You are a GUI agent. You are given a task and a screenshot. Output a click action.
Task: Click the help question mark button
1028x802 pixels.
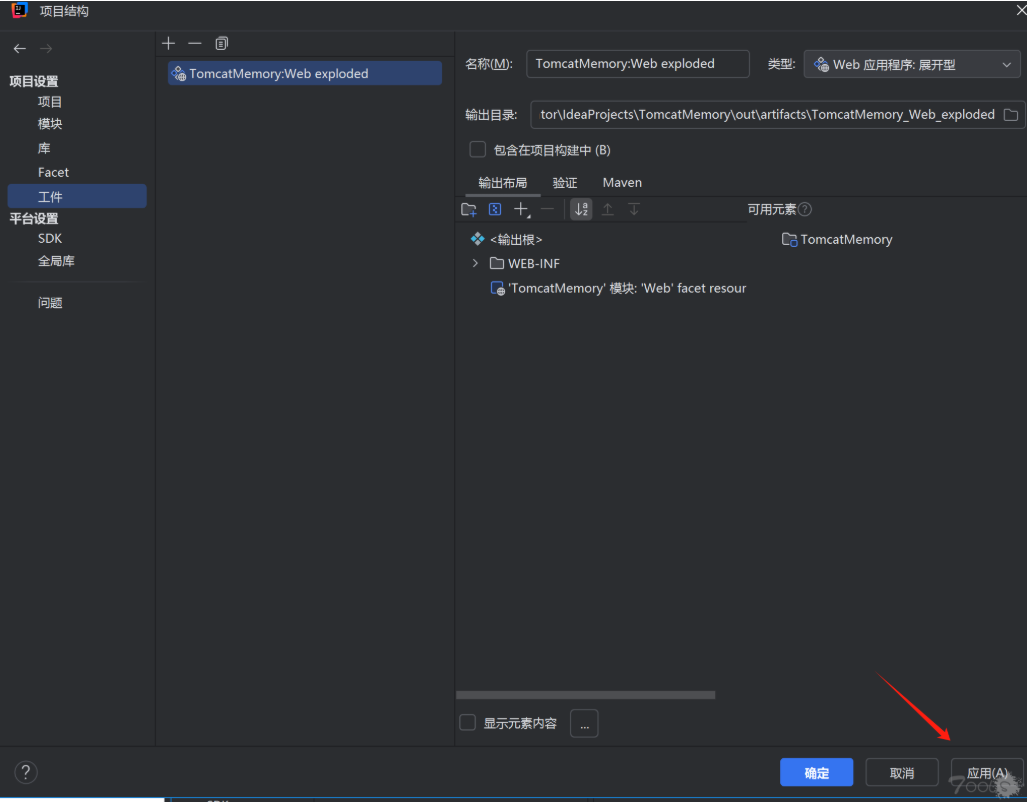[26, 772]
